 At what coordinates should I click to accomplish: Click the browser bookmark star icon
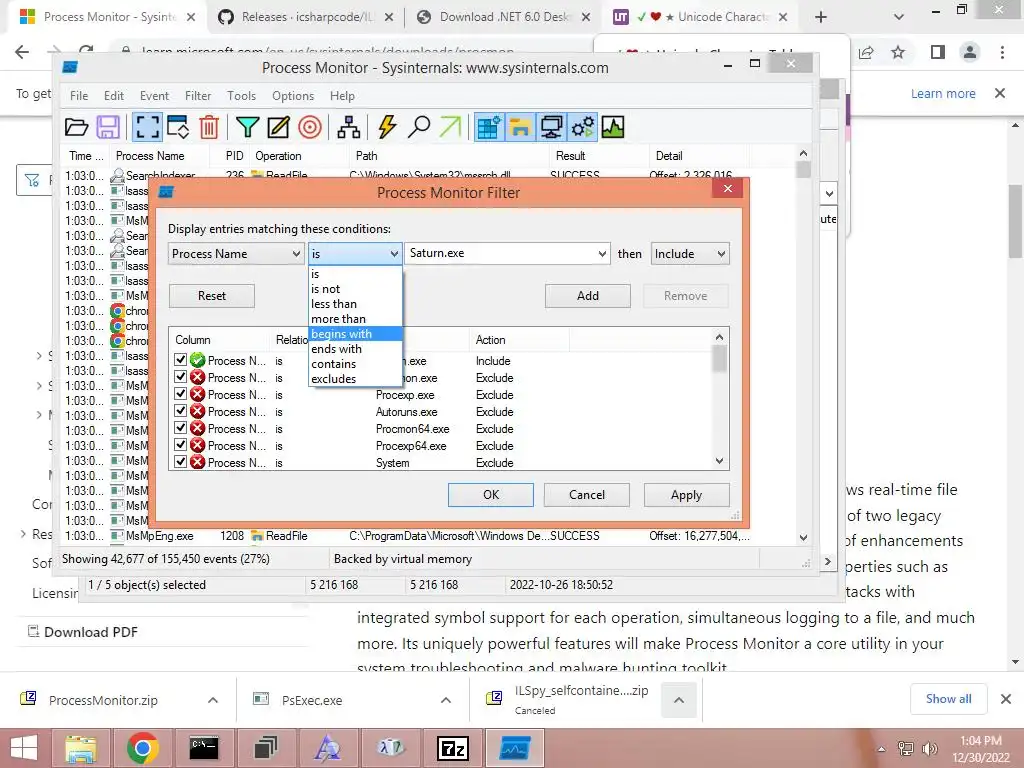pyautogui.click(x=898, y=52)
